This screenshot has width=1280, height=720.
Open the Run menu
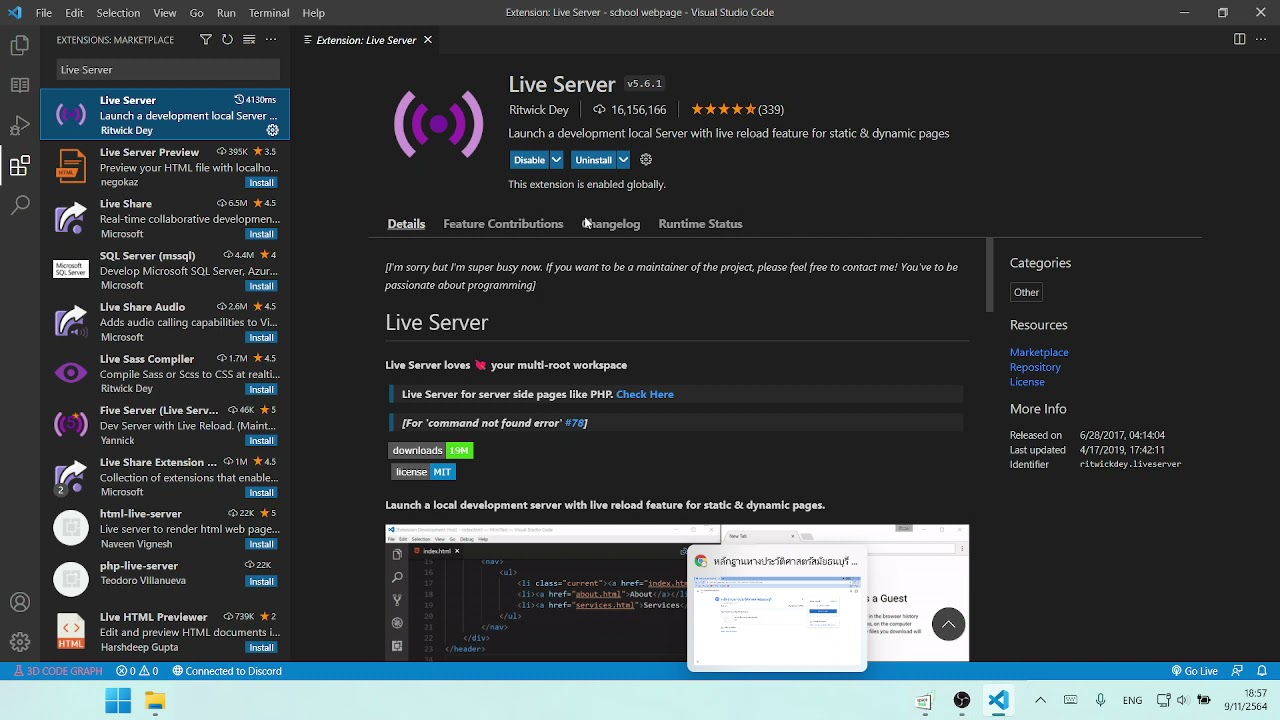coord(226,13)
